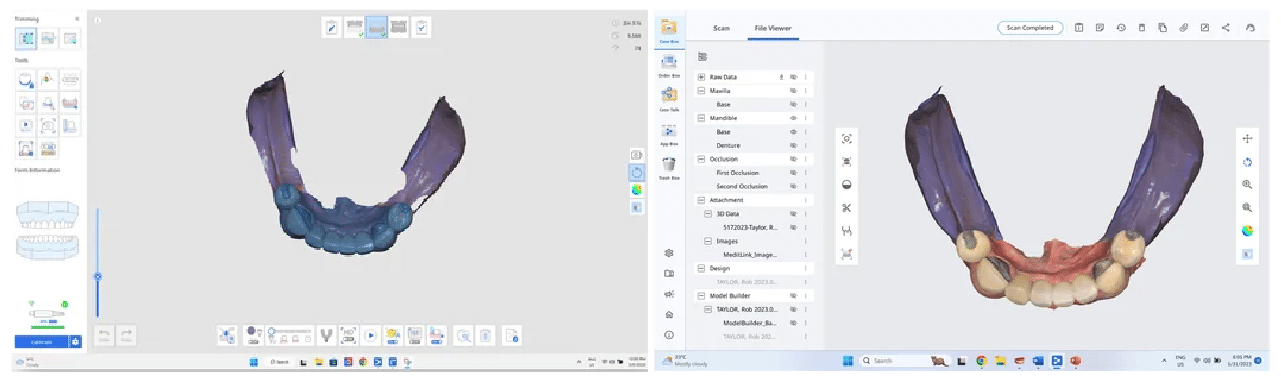The image size is (1281, 380).
Task: Click the share icon in top toolbar
Action: coord(1226,28)
